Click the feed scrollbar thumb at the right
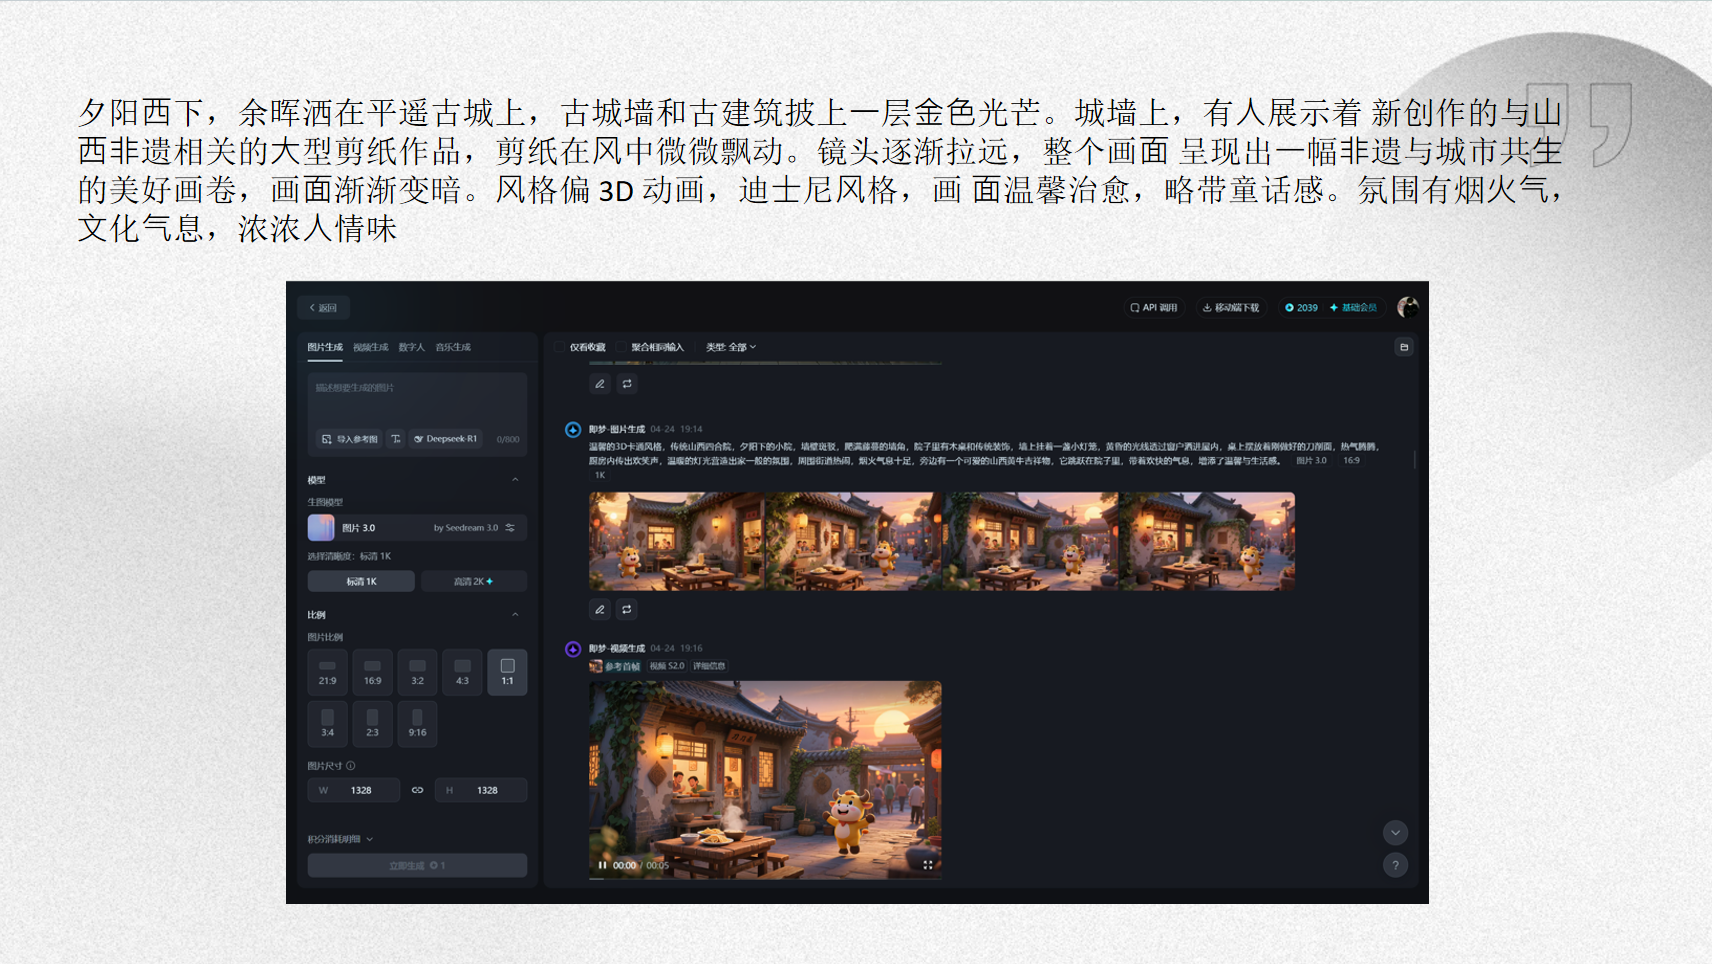 point(1414,458)
